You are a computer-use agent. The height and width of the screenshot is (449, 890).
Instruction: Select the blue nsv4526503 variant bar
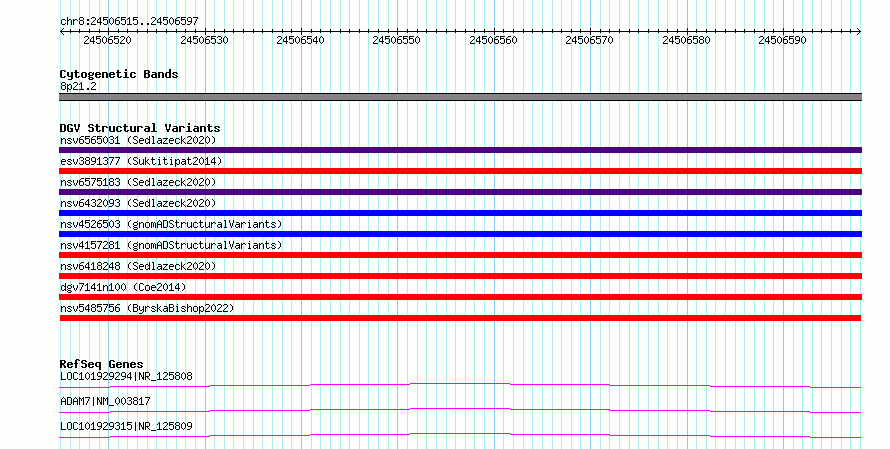pos(460,234)
